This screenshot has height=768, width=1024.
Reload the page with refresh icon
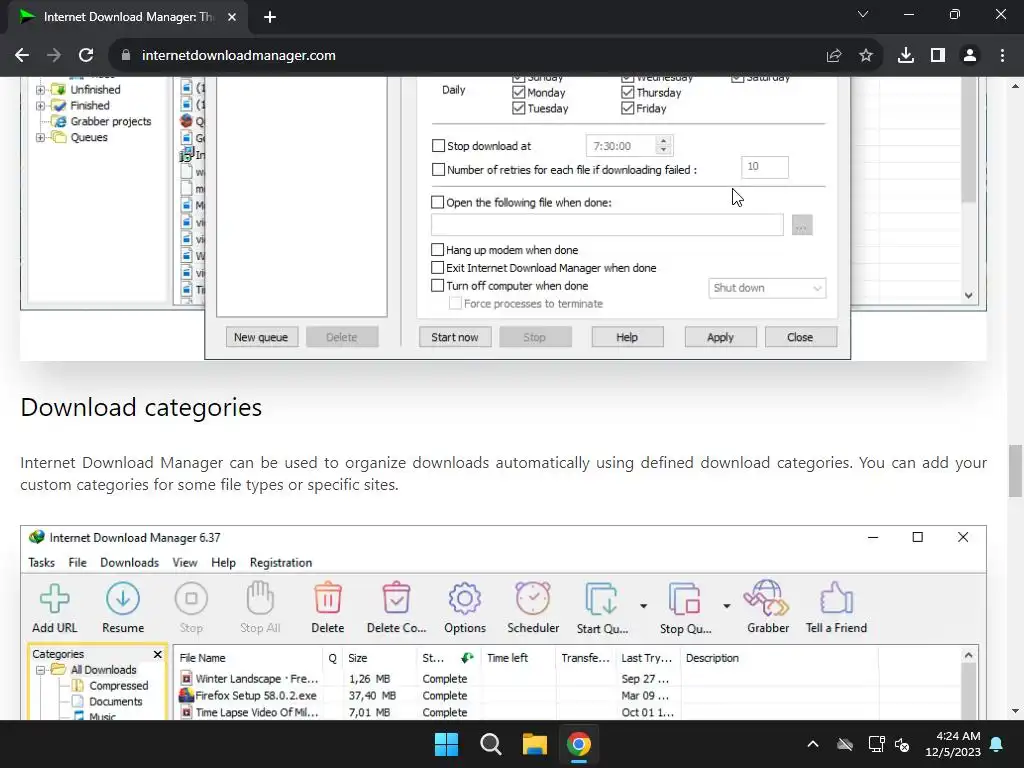(x=86, y=56)
